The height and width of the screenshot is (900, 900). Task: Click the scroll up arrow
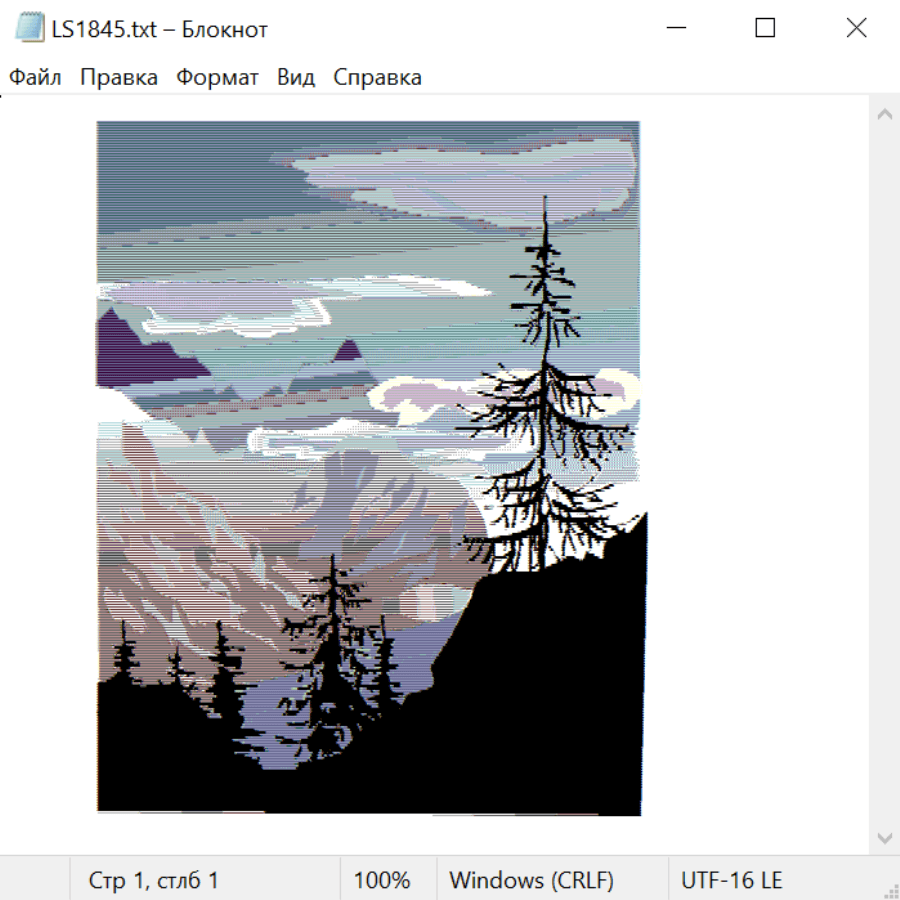[885, 114]
